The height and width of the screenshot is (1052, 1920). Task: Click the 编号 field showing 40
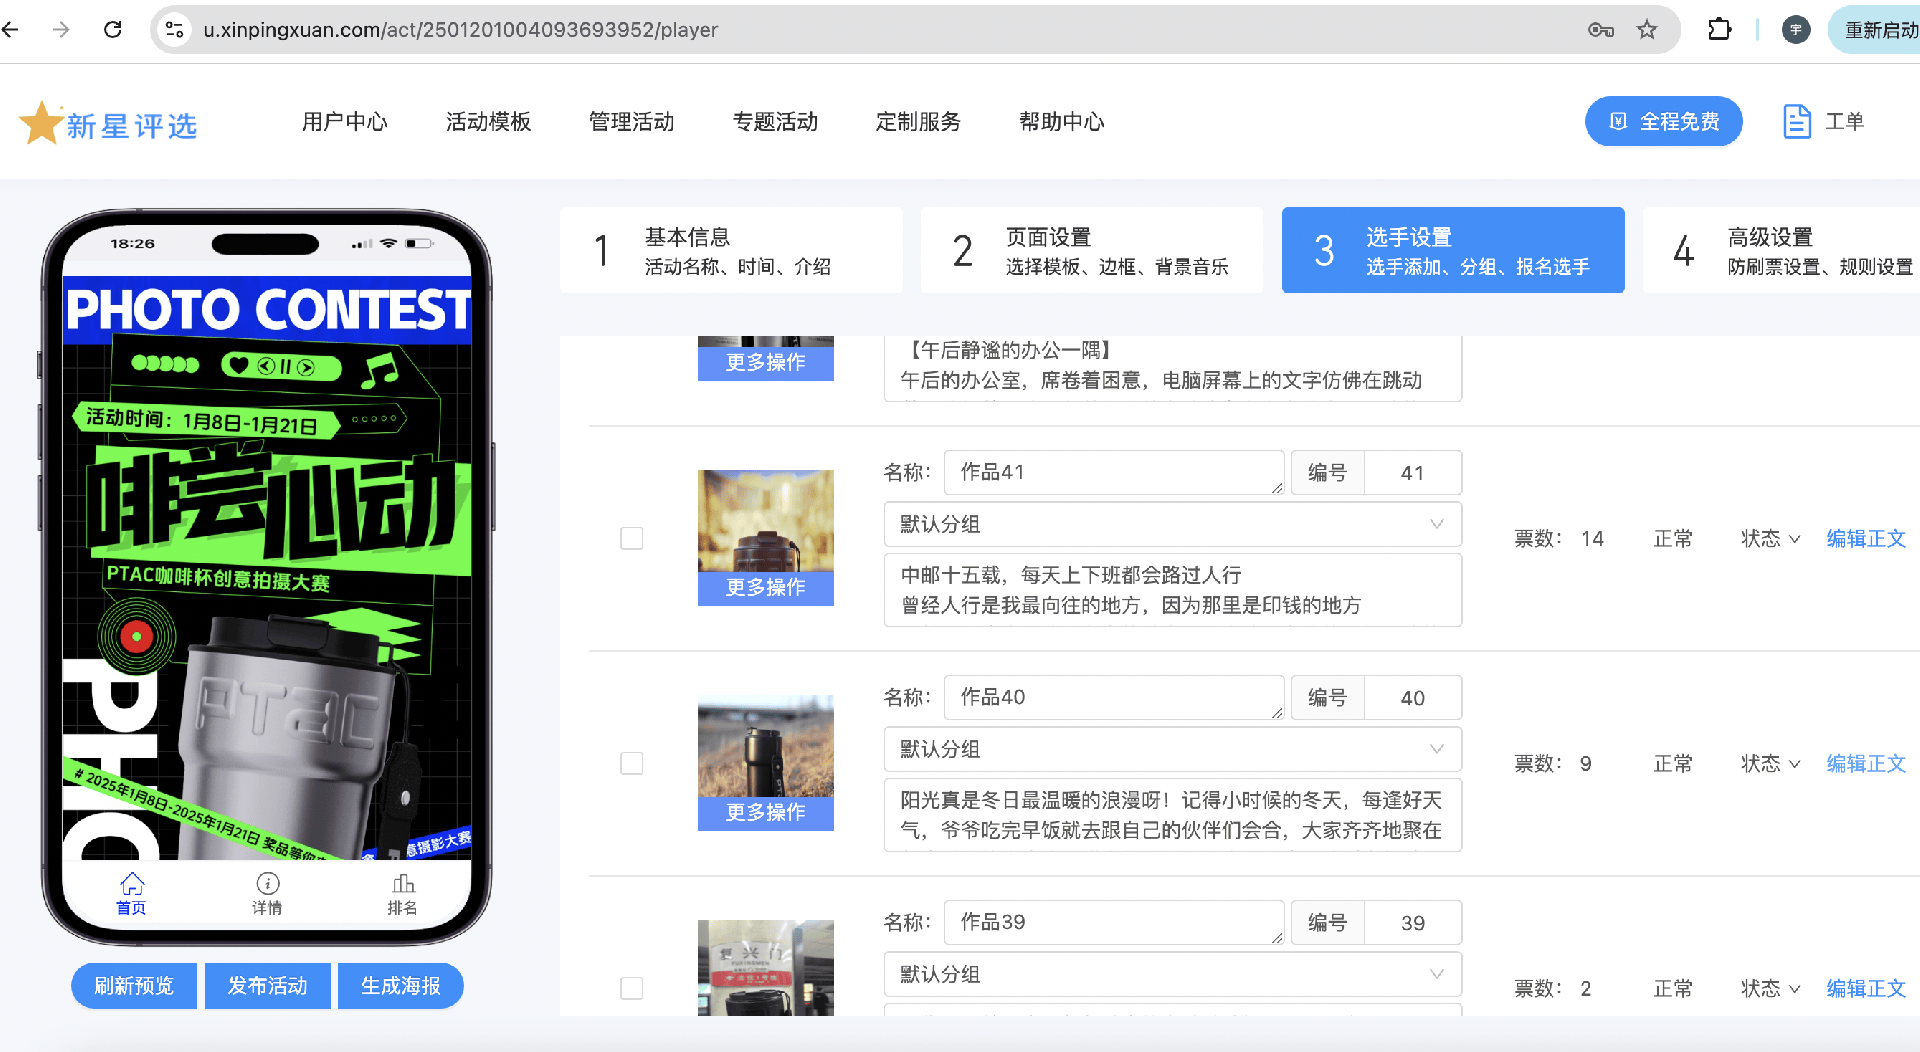[1413, 697]
